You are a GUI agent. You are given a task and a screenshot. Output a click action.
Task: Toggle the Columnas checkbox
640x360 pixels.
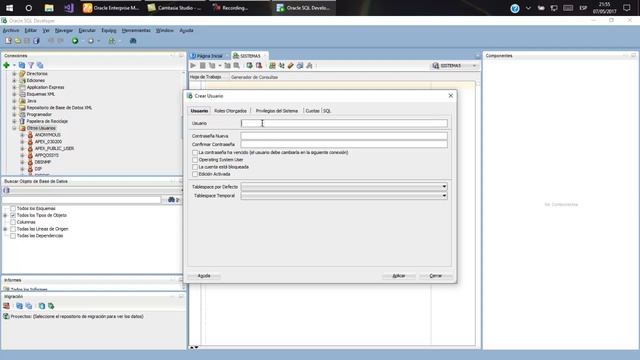13,222
